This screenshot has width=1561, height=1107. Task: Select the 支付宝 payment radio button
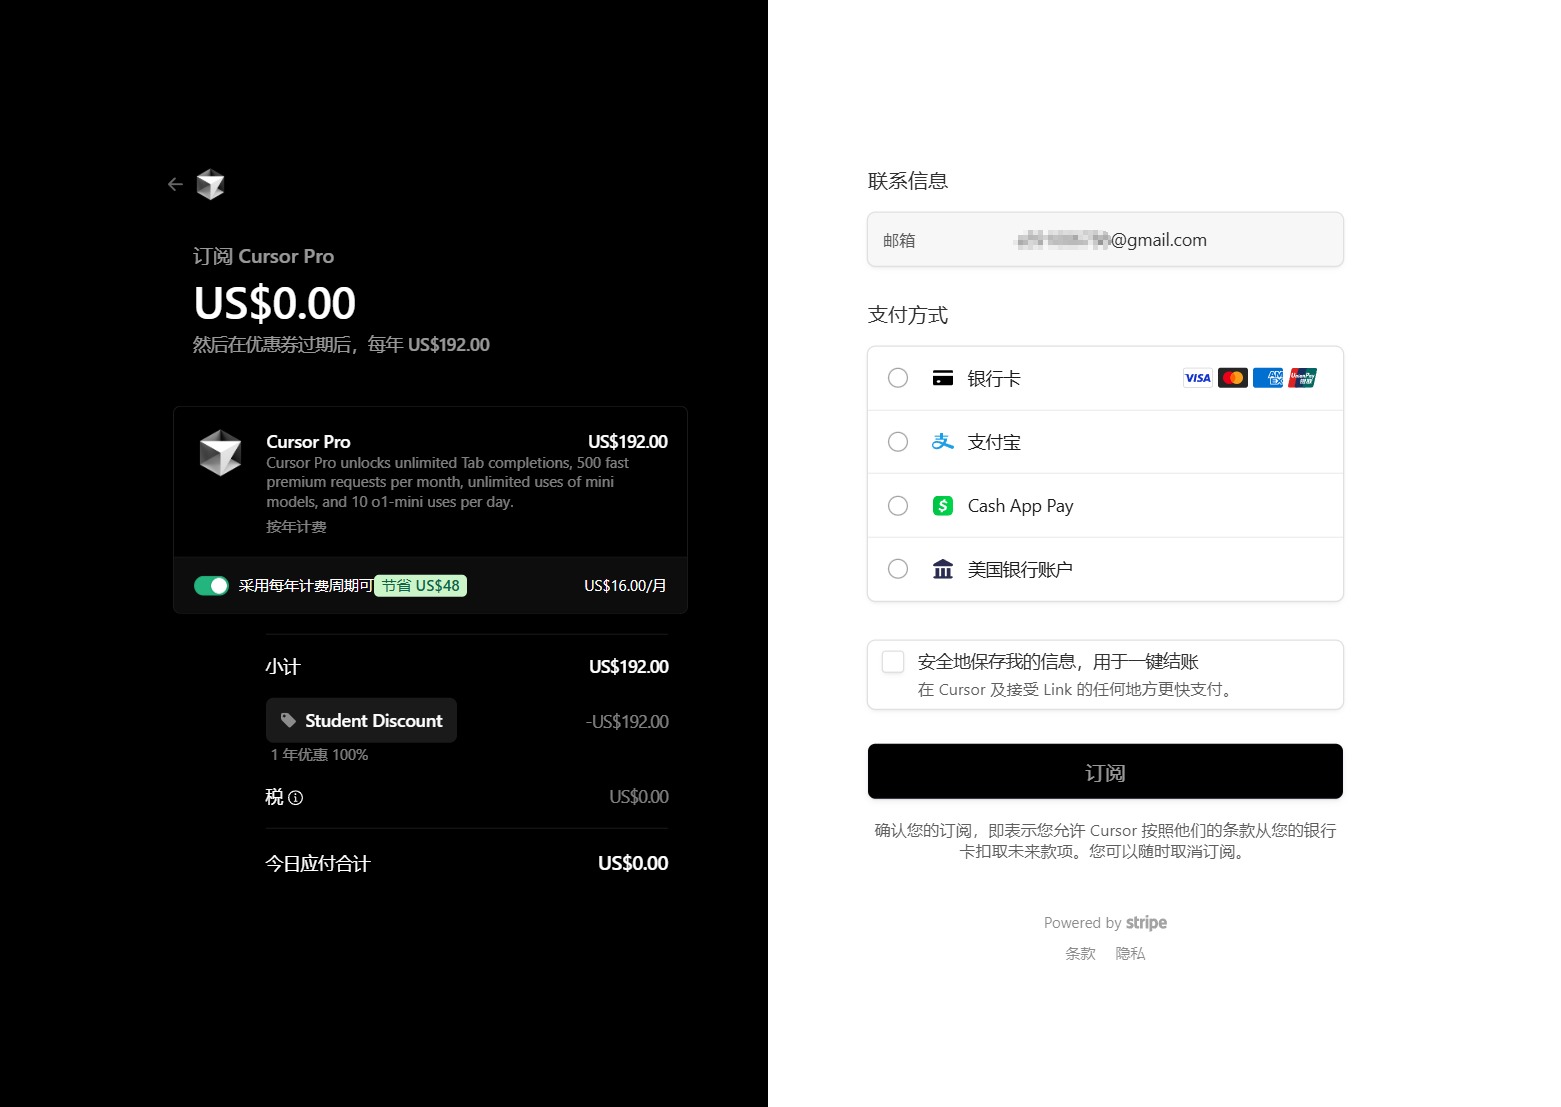tap(898, 442)
